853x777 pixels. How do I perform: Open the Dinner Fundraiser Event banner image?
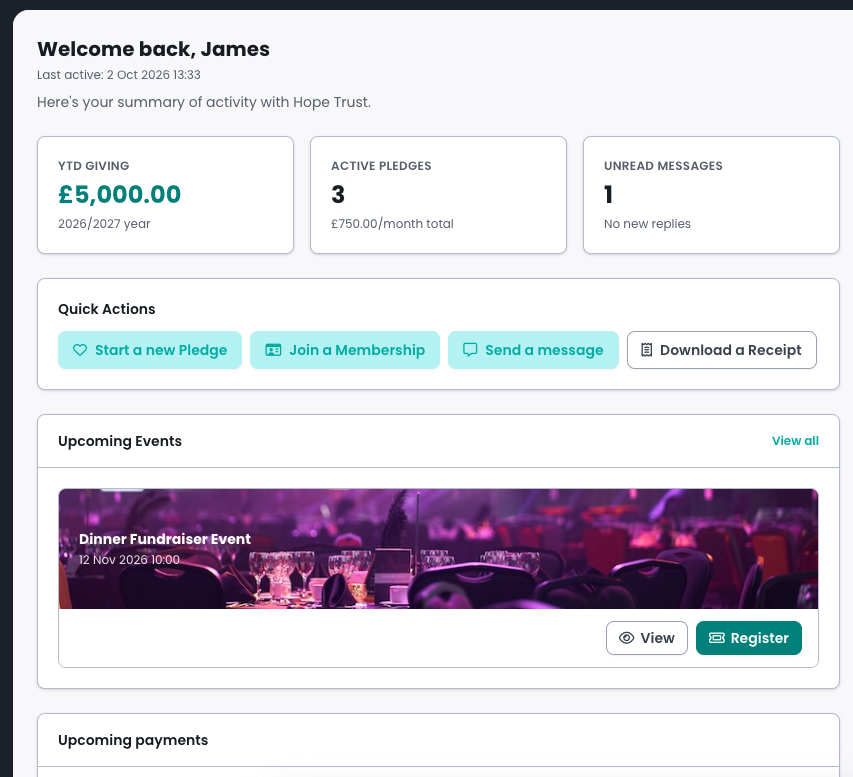click(438, 548)
